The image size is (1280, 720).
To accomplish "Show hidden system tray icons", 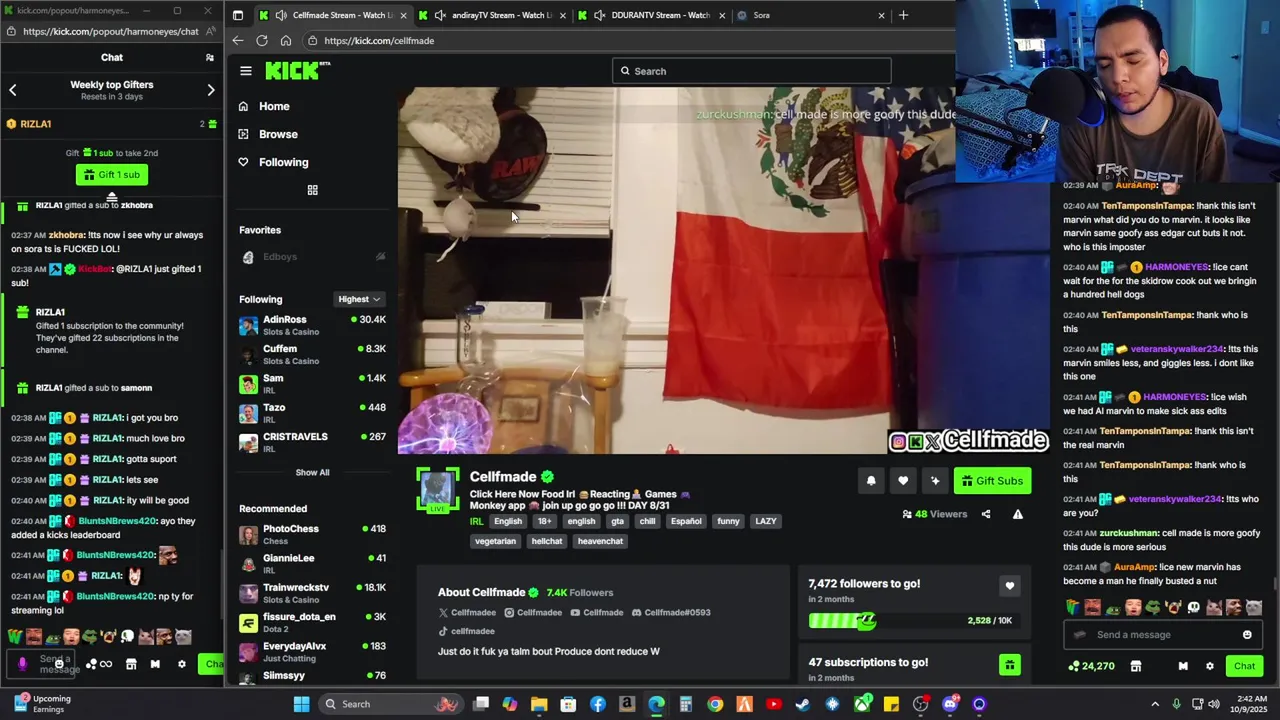I will click(x=1154, y=704).
